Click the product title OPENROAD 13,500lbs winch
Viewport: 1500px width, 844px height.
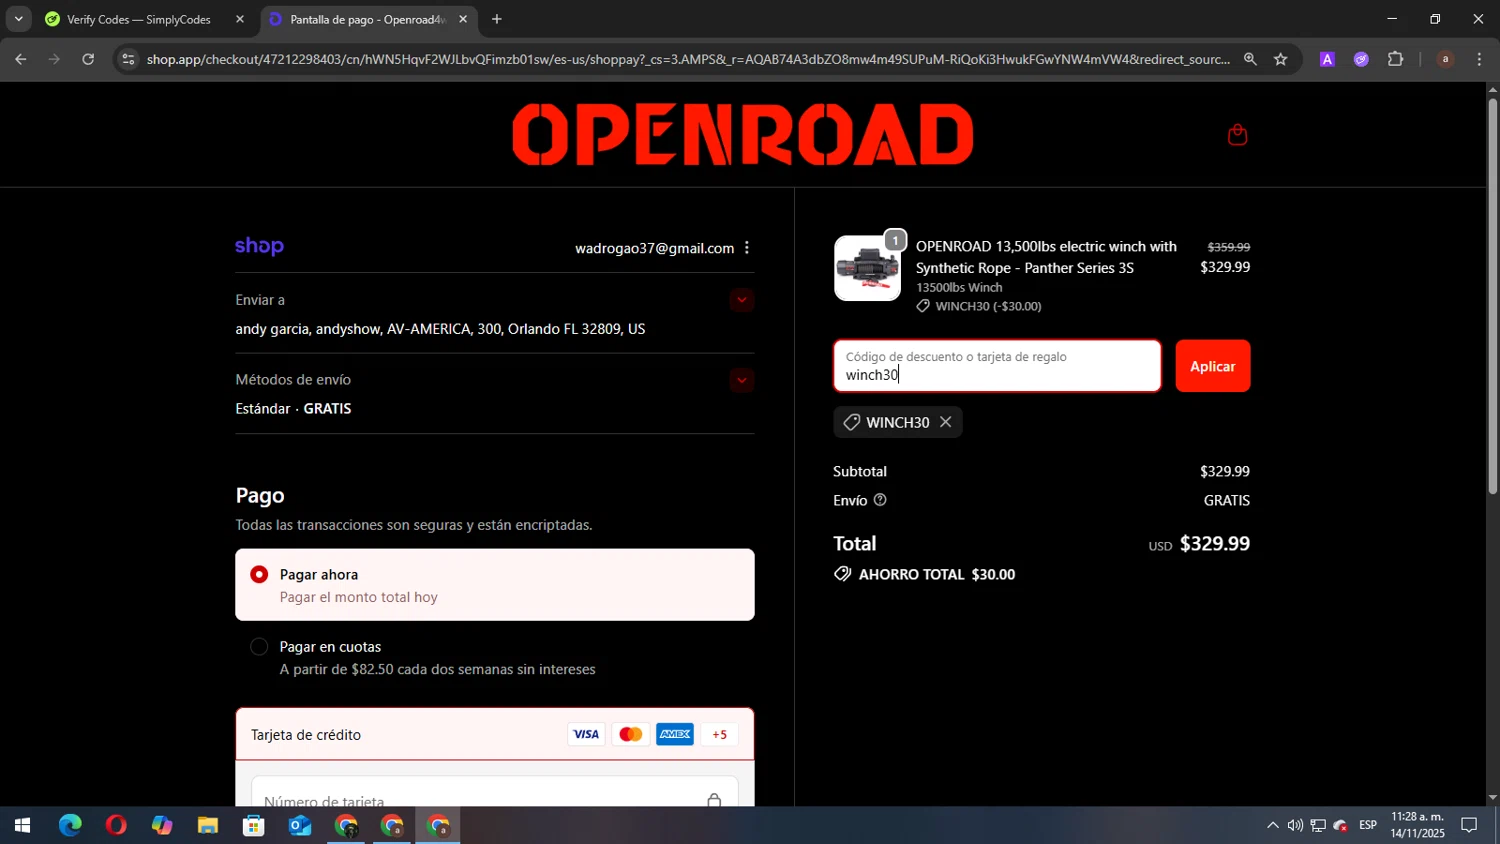(1046, 257)
